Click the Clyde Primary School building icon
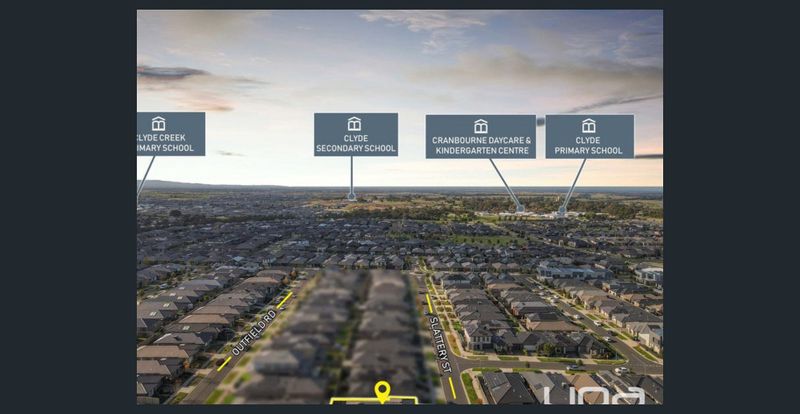 tap(588, 126)
